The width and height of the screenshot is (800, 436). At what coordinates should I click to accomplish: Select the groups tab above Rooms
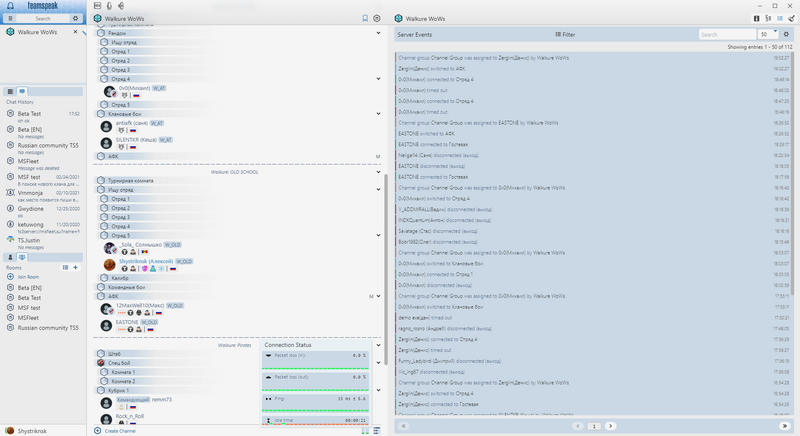pyautogui.click(x=22, y=257)
